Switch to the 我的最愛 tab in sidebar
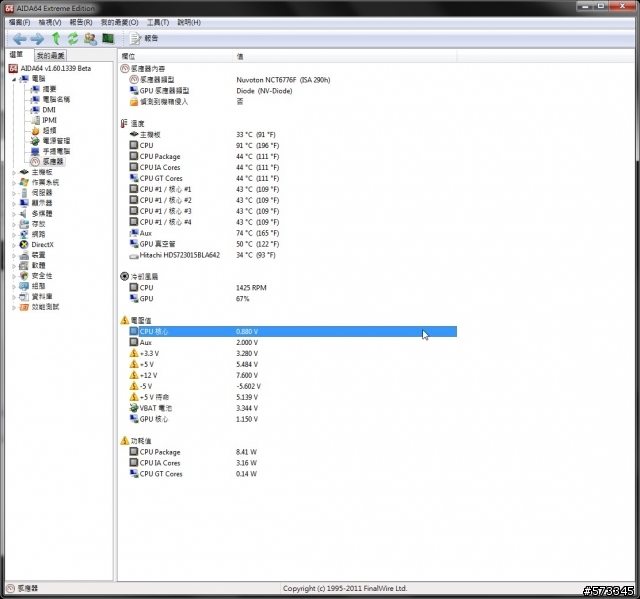 (50, 55)
